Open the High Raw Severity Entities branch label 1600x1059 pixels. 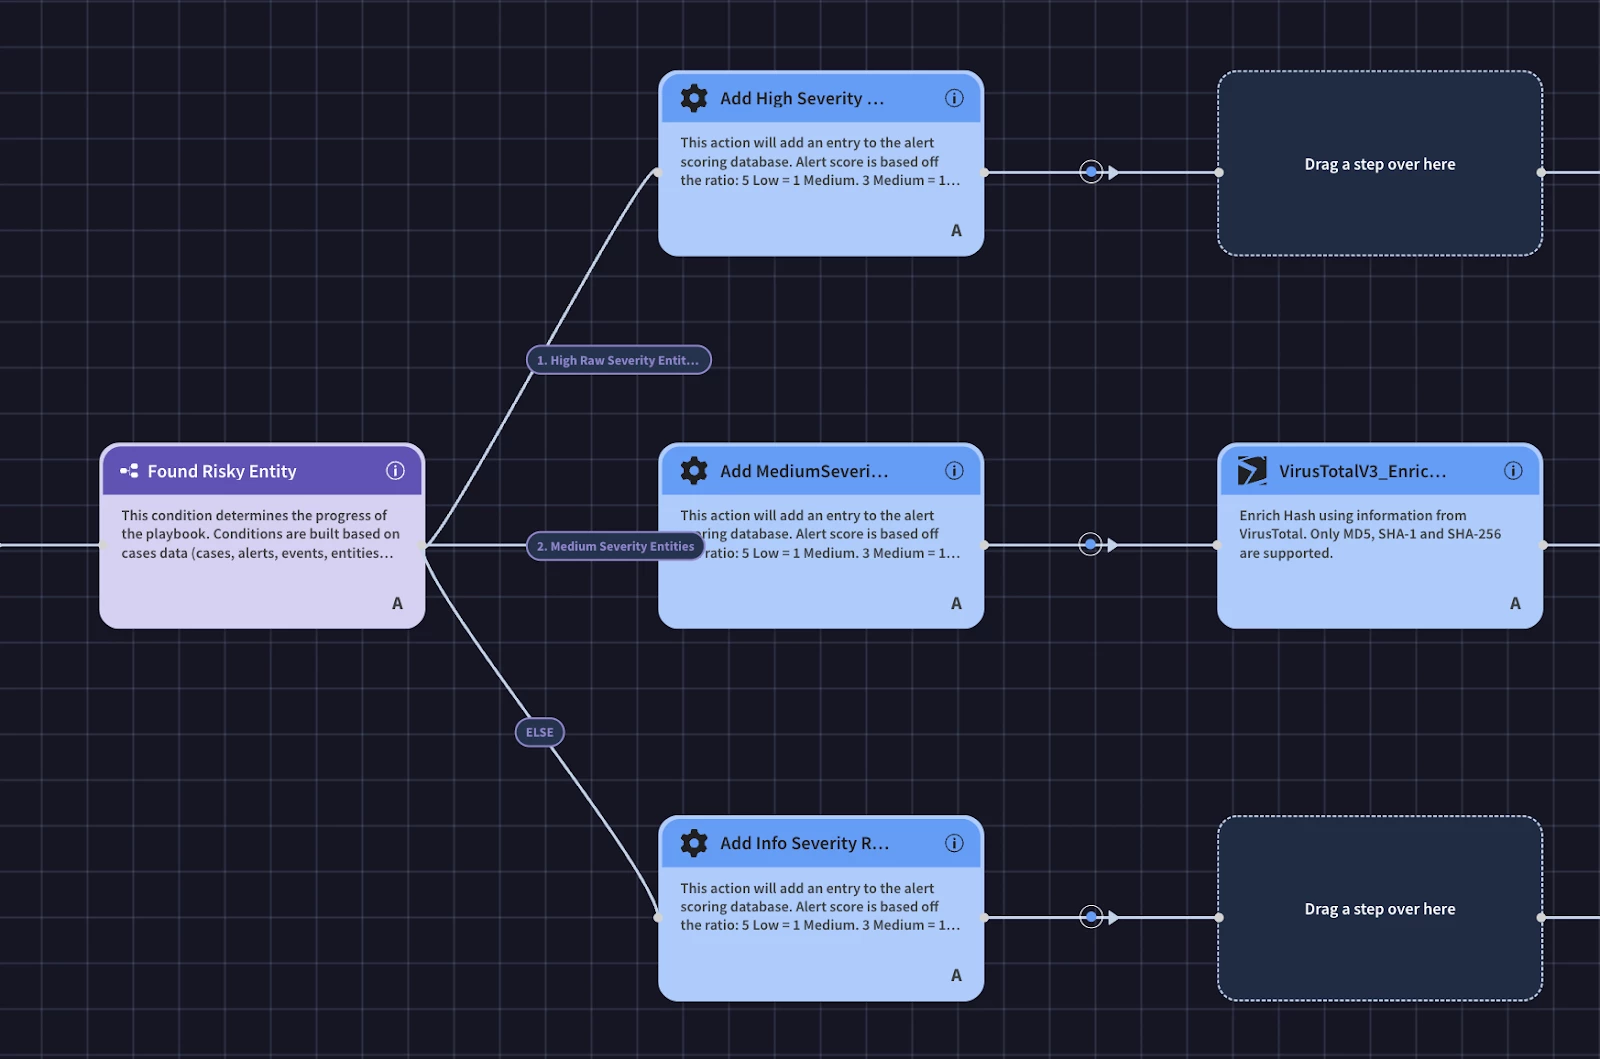618,360
